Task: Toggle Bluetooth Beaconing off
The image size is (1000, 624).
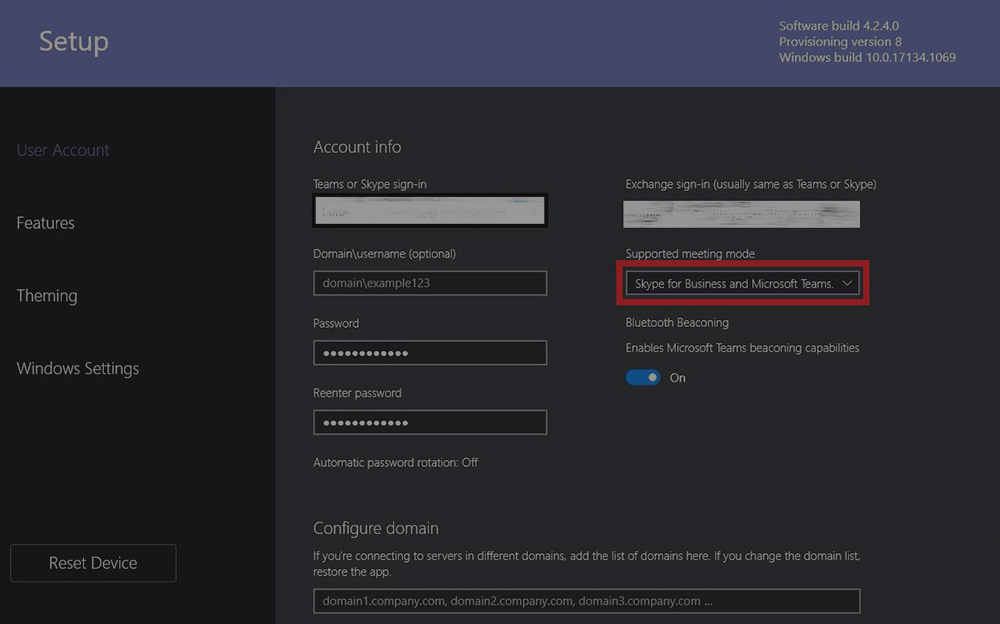Action: pos(643,377)
